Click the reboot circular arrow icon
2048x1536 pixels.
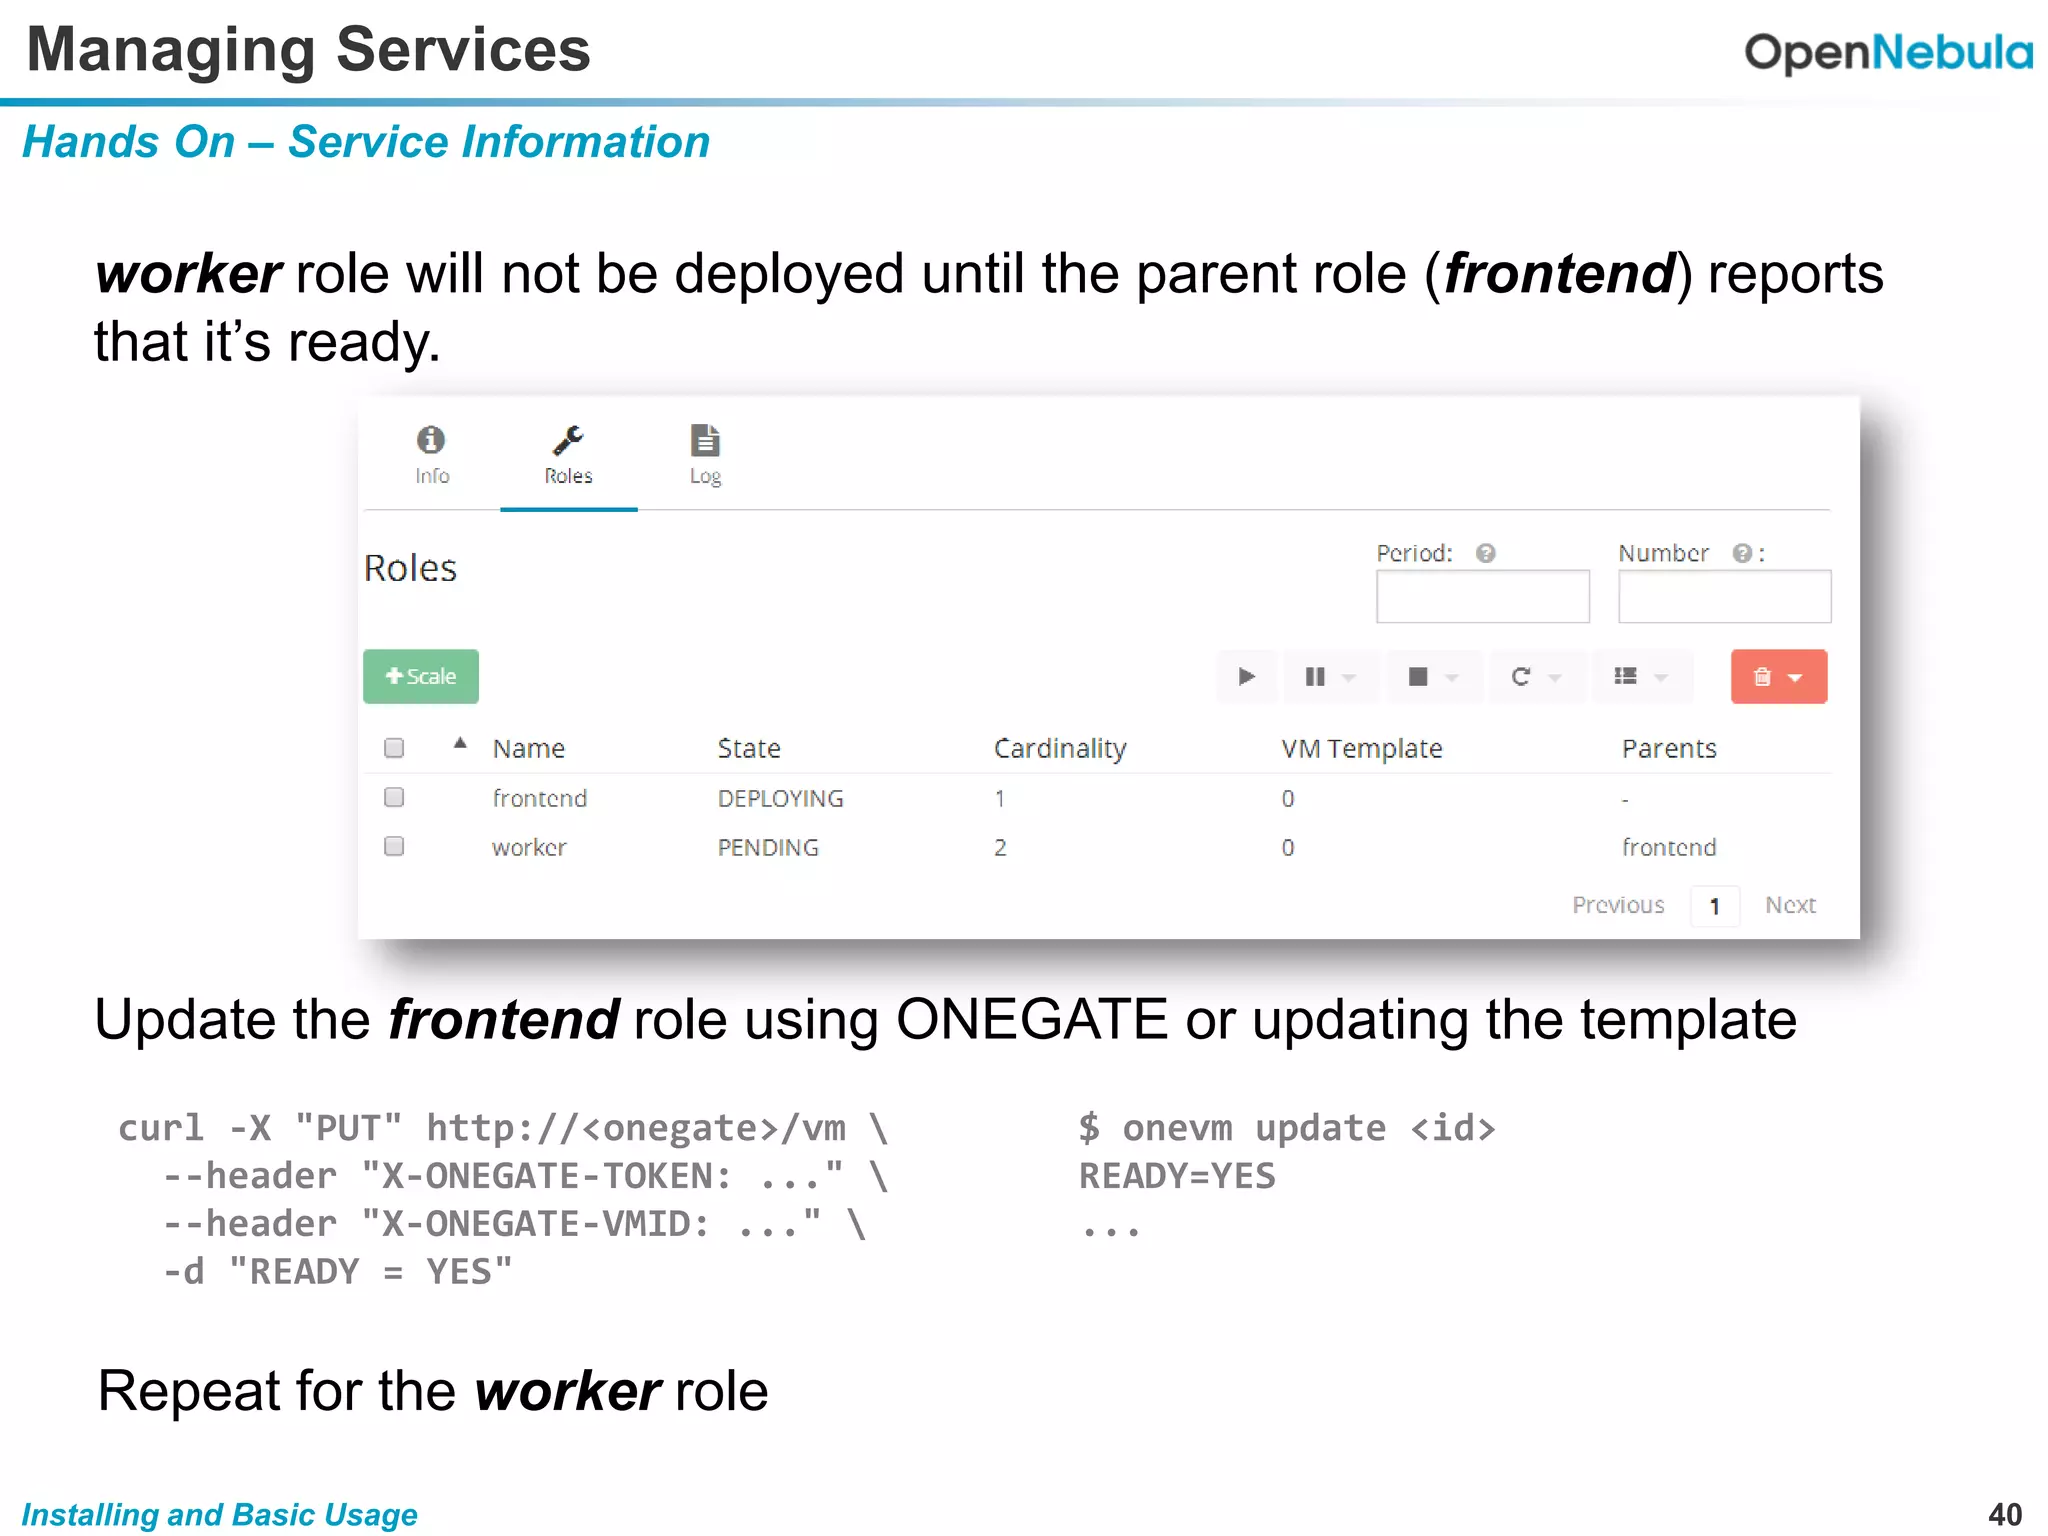(1521, 677)
